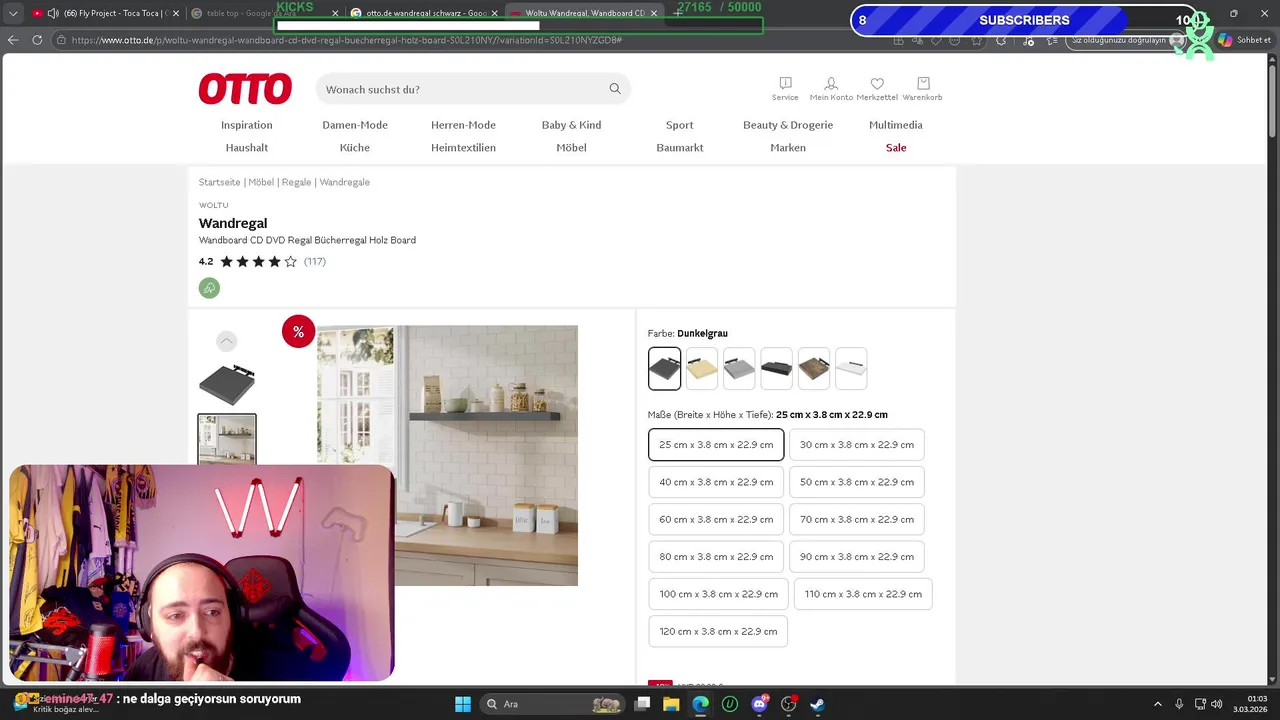Viewport: 1280px width, 720px height.
Task: Open the Discord taskbar icon
Action: [759, 704]
